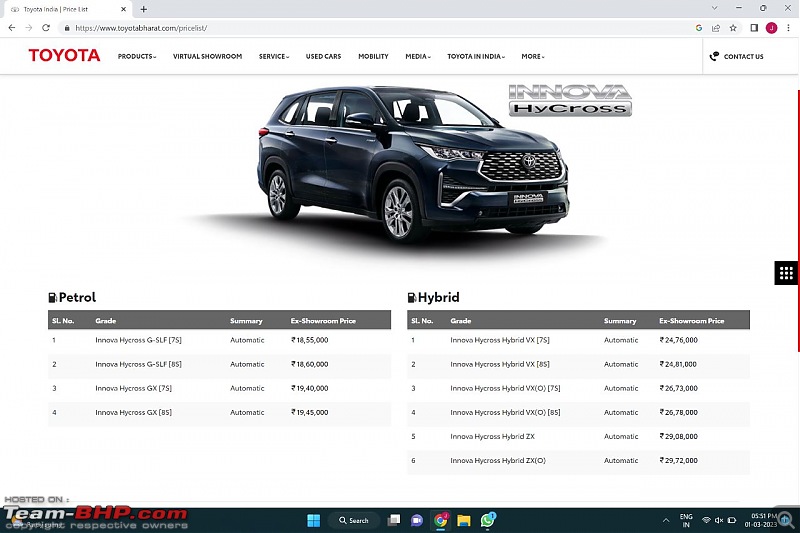
Task: Open taskbar clock and date
Action: tap(760, 520)
